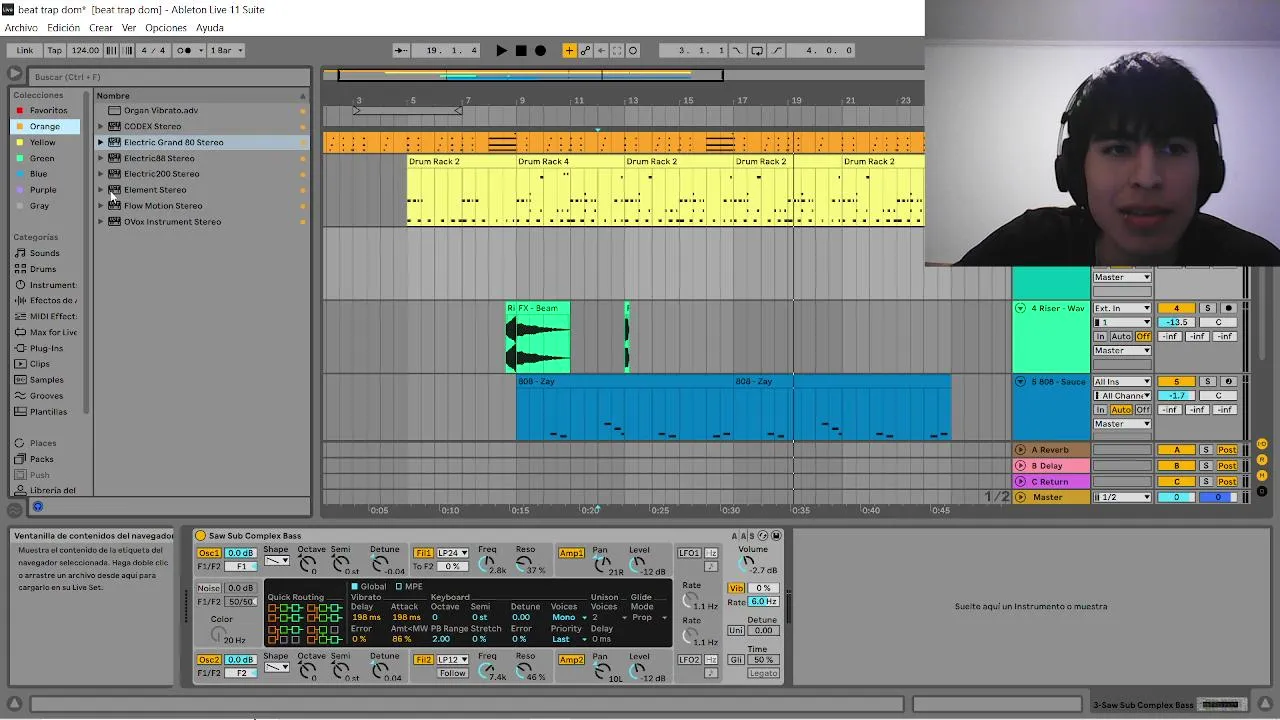This screenshot has width=1280, height=720.
Task: Toggle the Automation Arm icon
Action: [x=585, y=50]
